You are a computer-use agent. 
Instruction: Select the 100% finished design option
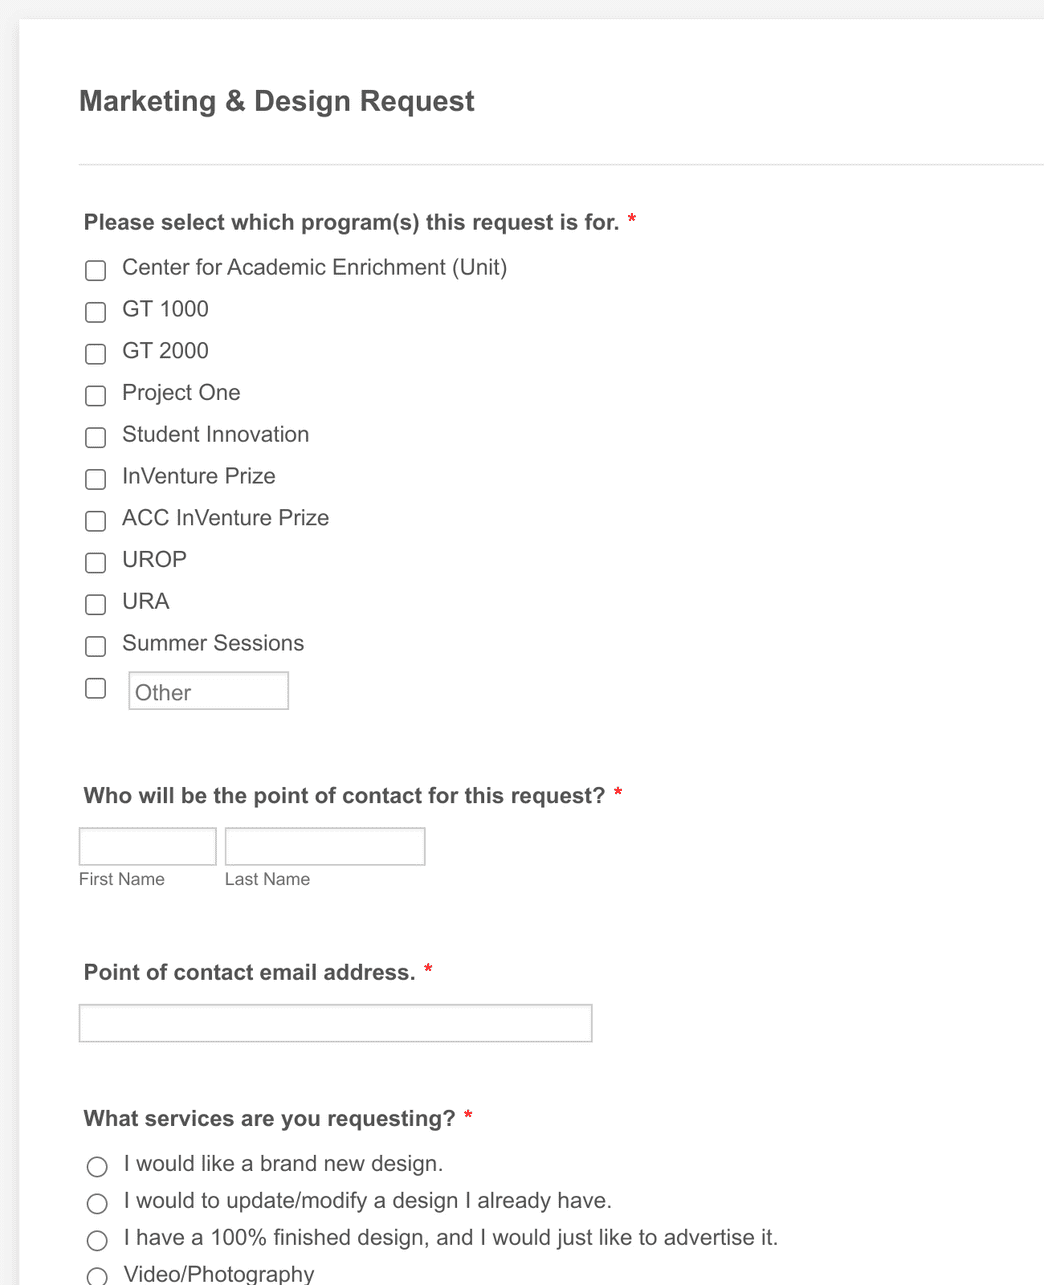pyautogui.click(x=97, y=1240)
